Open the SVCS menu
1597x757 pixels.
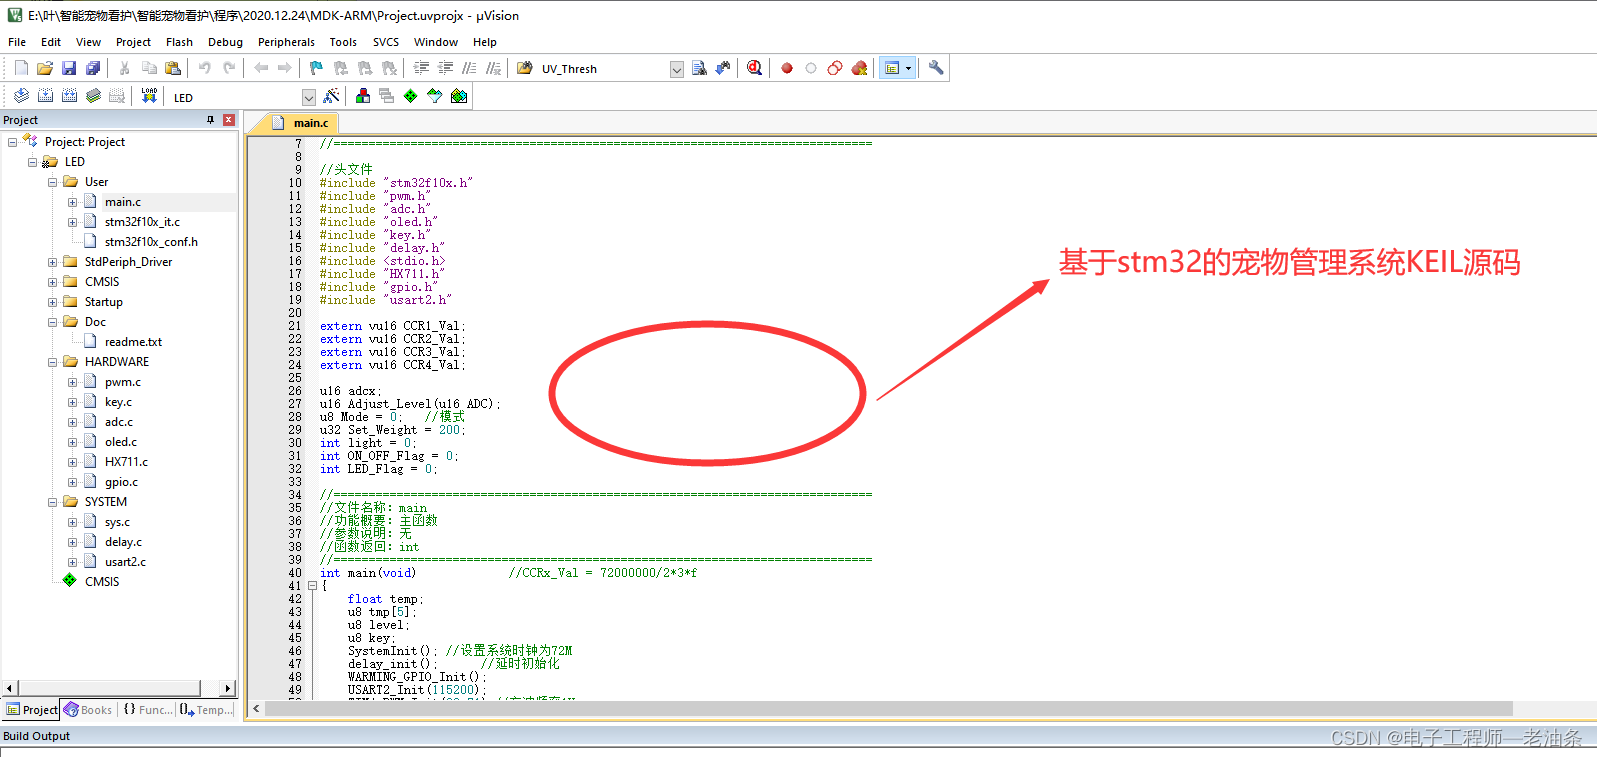tap(386, 42)
